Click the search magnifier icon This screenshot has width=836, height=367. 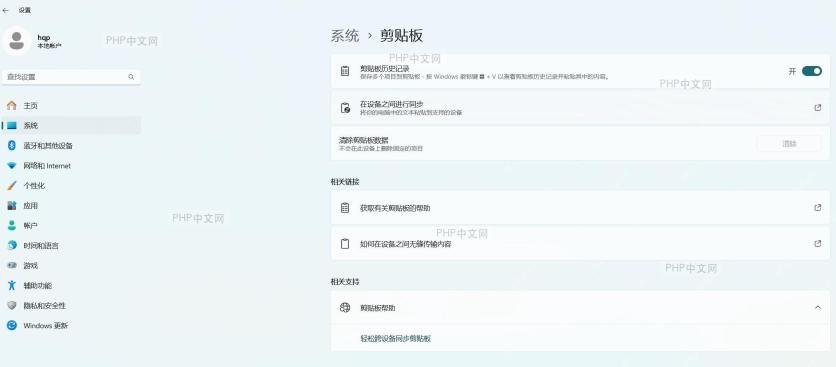coord(131,77)
